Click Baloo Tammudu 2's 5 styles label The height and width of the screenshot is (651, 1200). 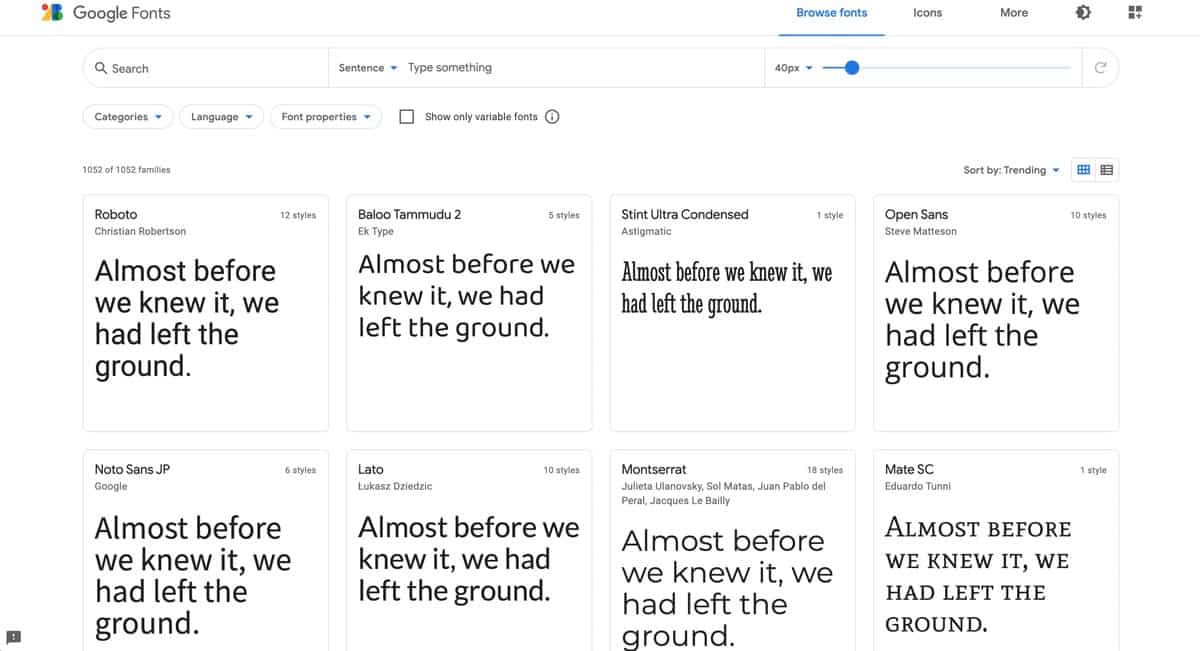[x=564, y=215]
